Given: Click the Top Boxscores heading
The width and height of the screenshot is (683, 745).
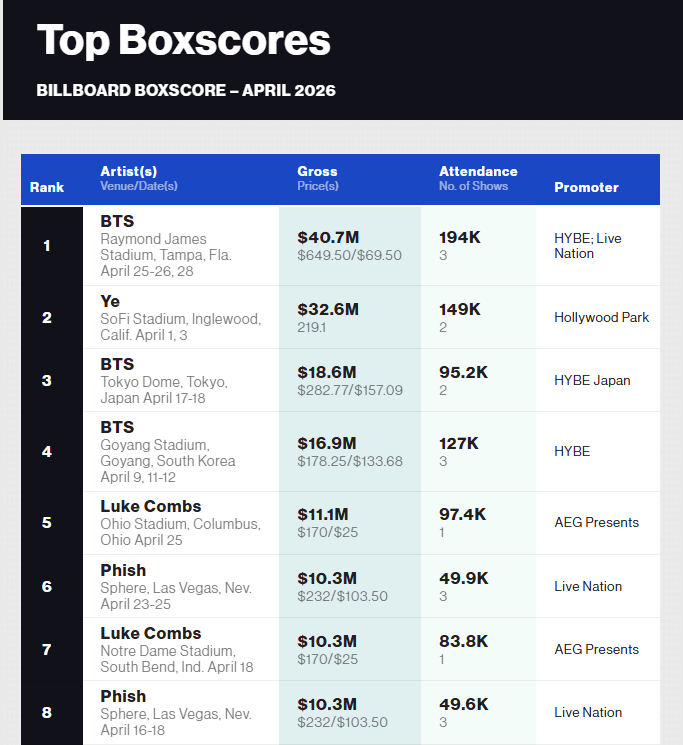Looking at the screenshot, I should pos(183,41).
